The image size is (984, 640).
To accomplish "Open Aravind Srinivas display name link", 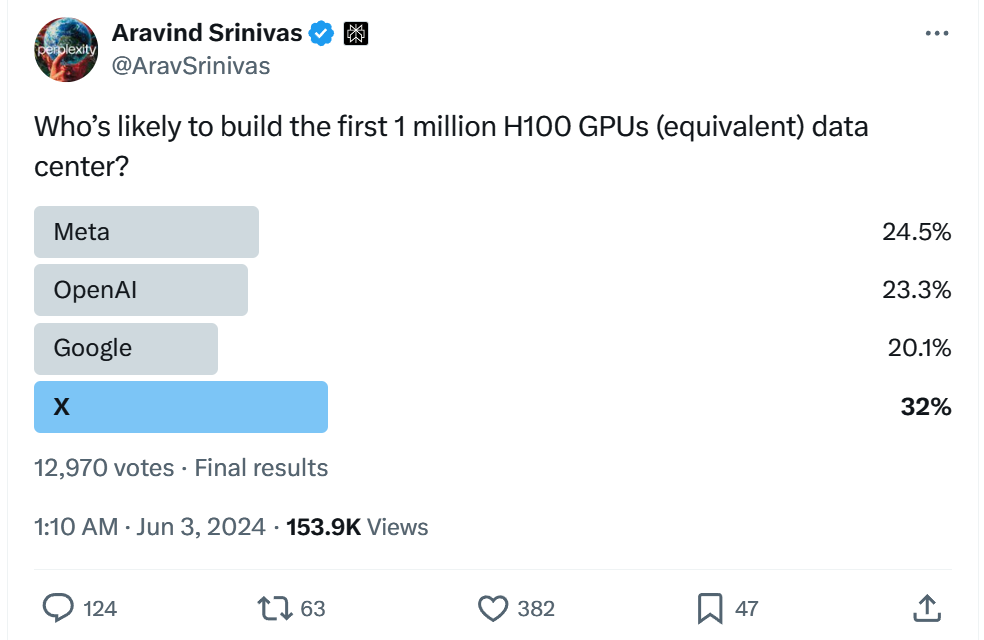I will [207, 33].
